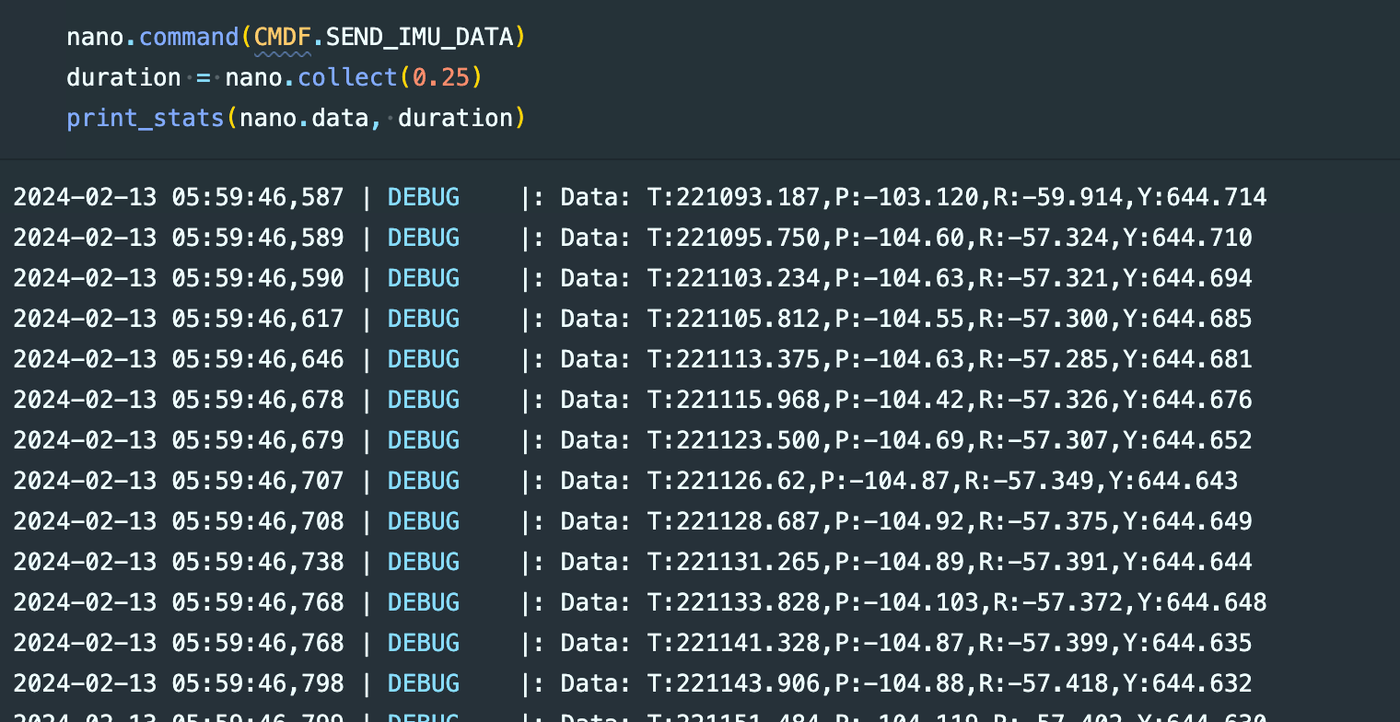Click log line with timestamp 05:59:46,707
1400x722 pixels.
pos(626,481)
